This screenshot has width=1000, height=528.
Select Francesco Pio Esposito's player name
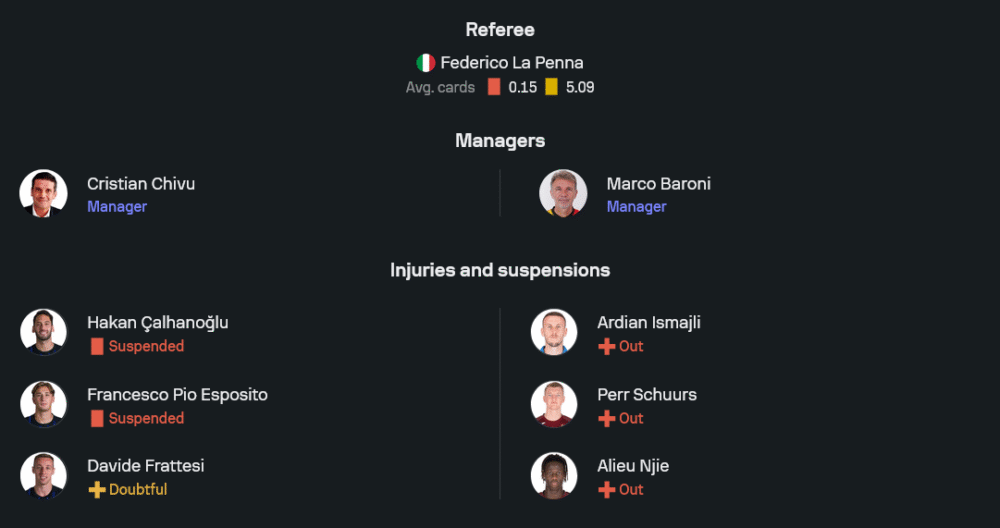coord(177,394)
